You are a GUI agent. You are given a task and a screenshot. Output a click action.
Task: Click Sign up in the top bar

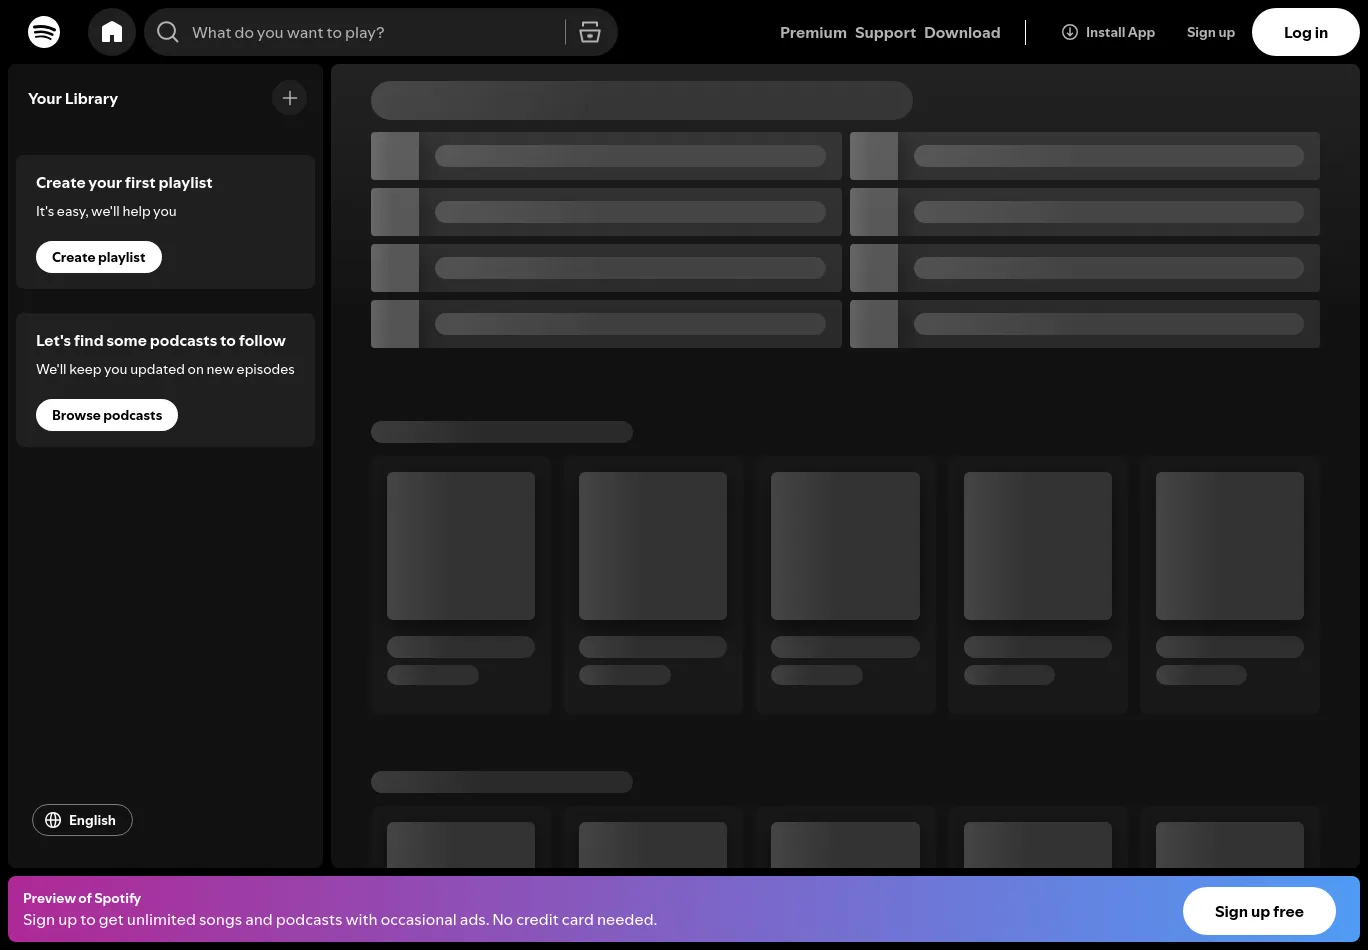(x=1211, y=32)
